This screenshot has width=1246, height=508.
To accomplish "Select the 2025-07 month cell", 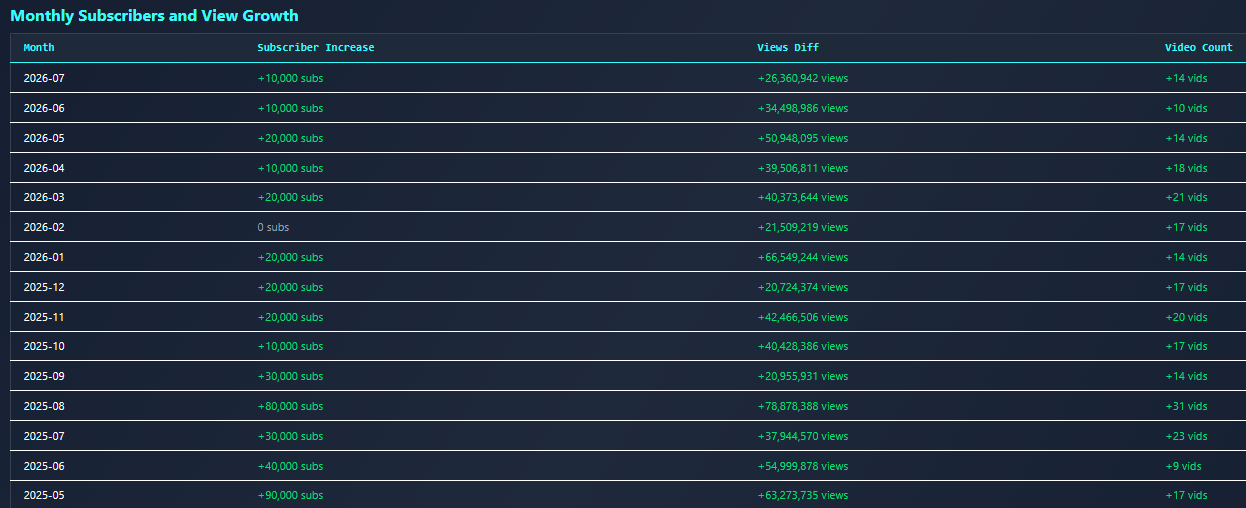I will click(44, 436).
